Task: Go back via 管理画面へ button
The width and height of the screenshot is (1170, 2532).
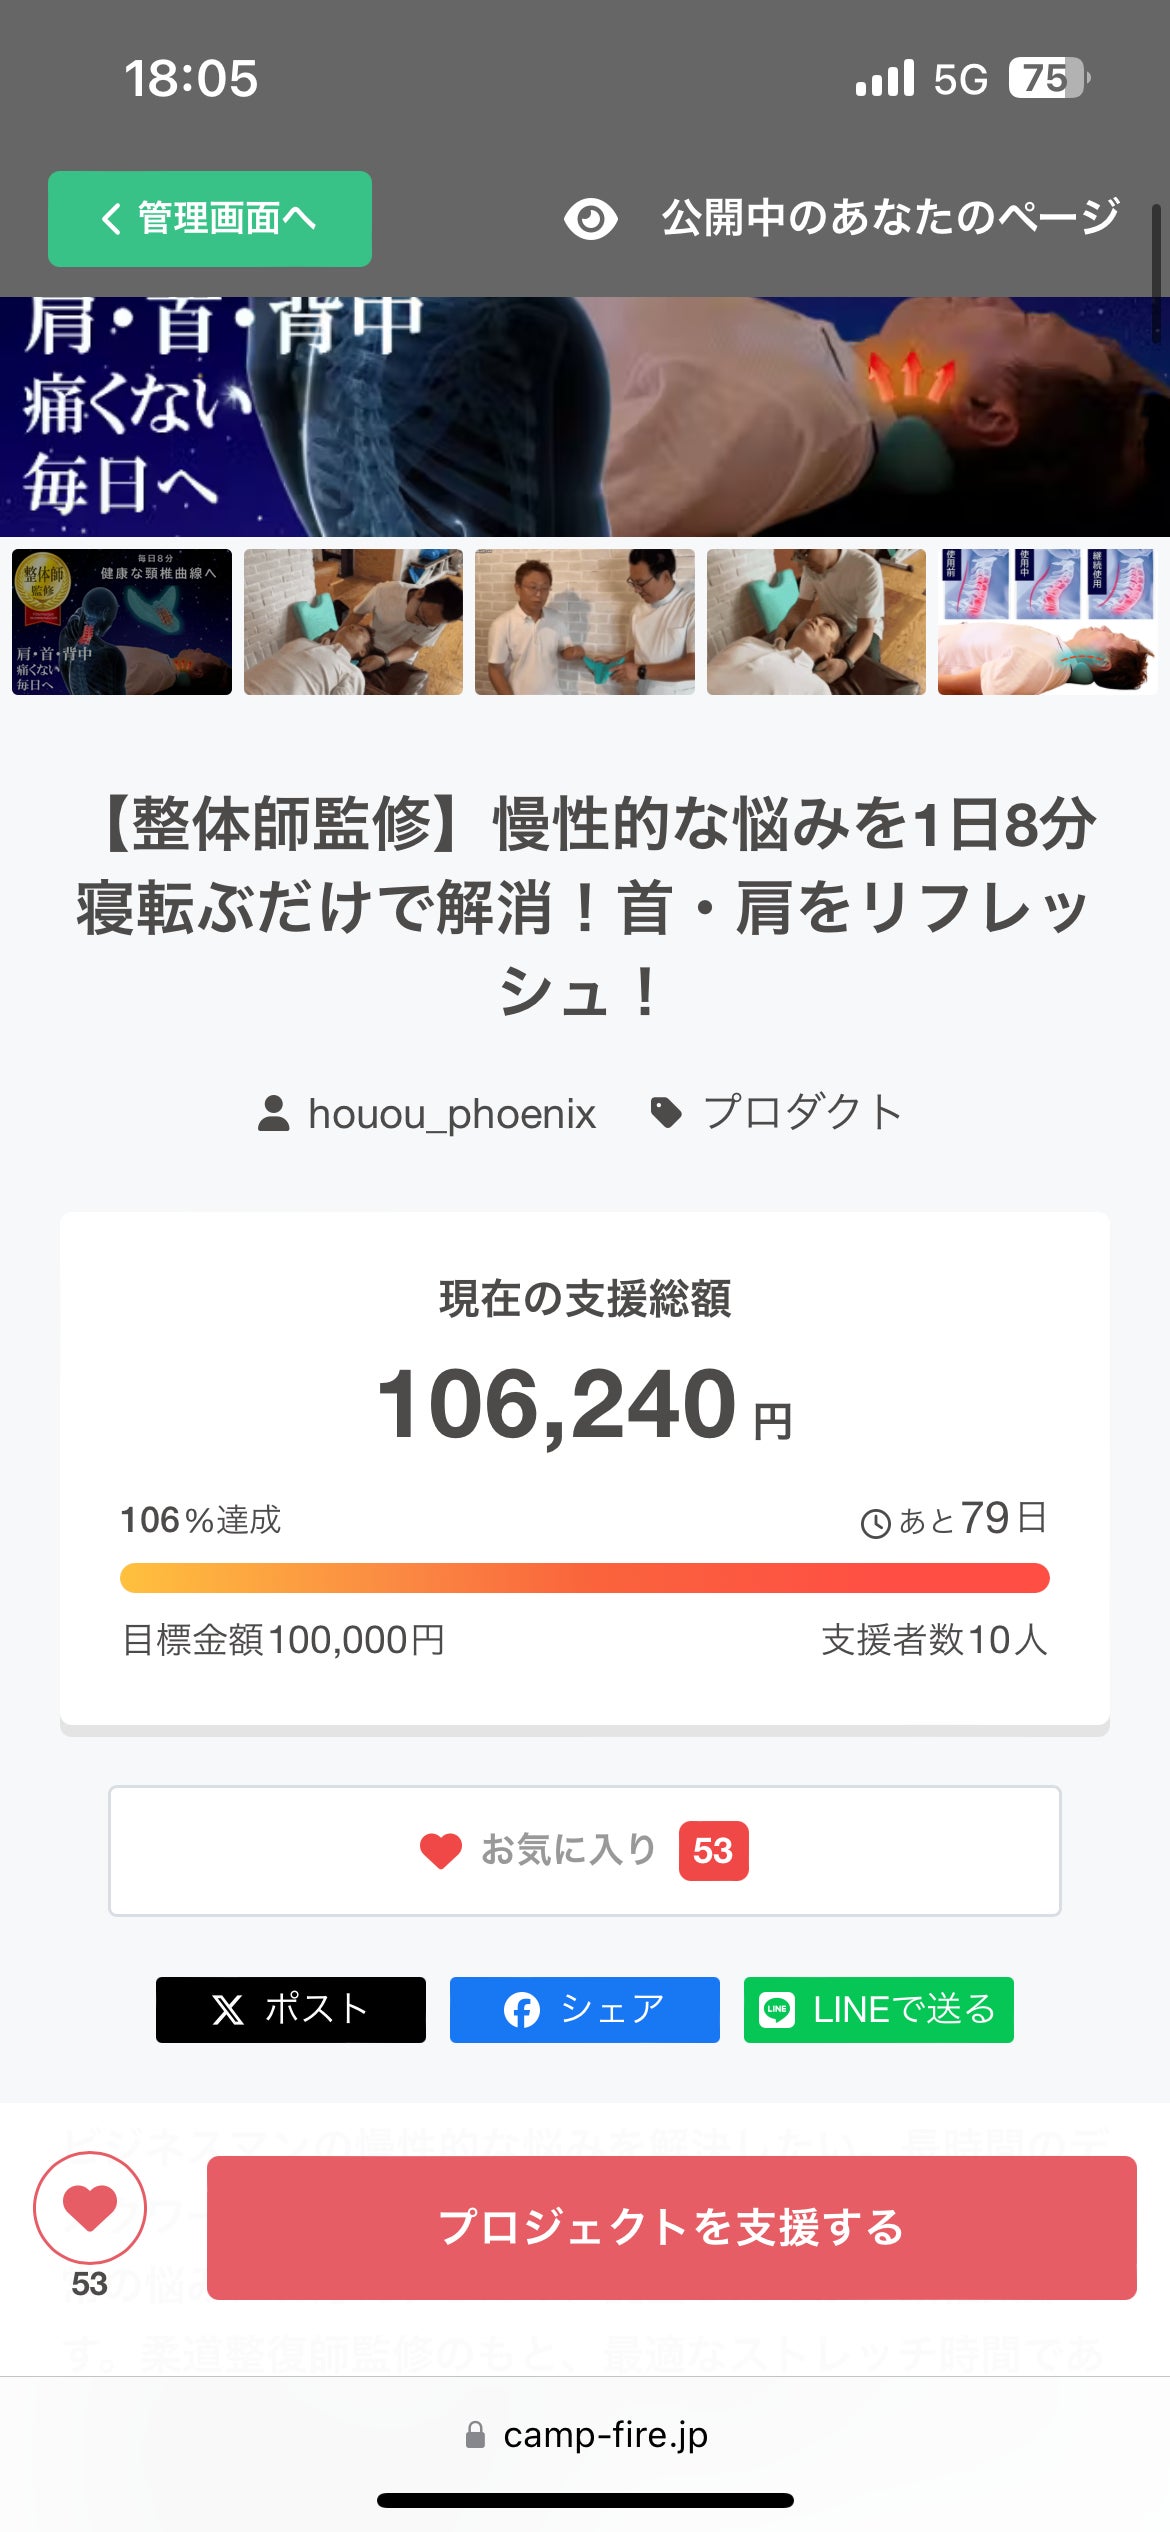Action: click(210, 219)
